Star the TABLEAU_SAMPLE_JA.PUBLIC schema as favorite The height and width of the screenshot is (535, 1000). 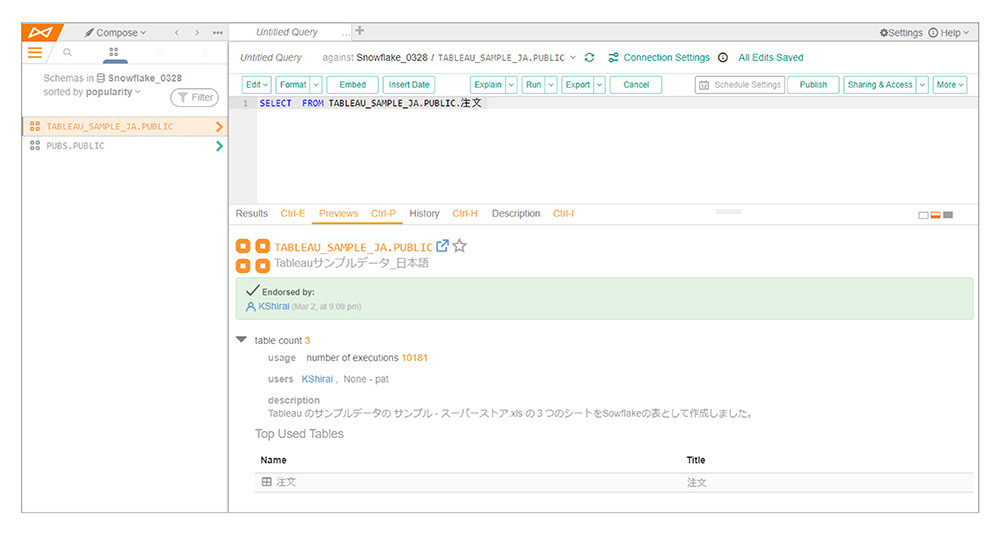point(460,246)
